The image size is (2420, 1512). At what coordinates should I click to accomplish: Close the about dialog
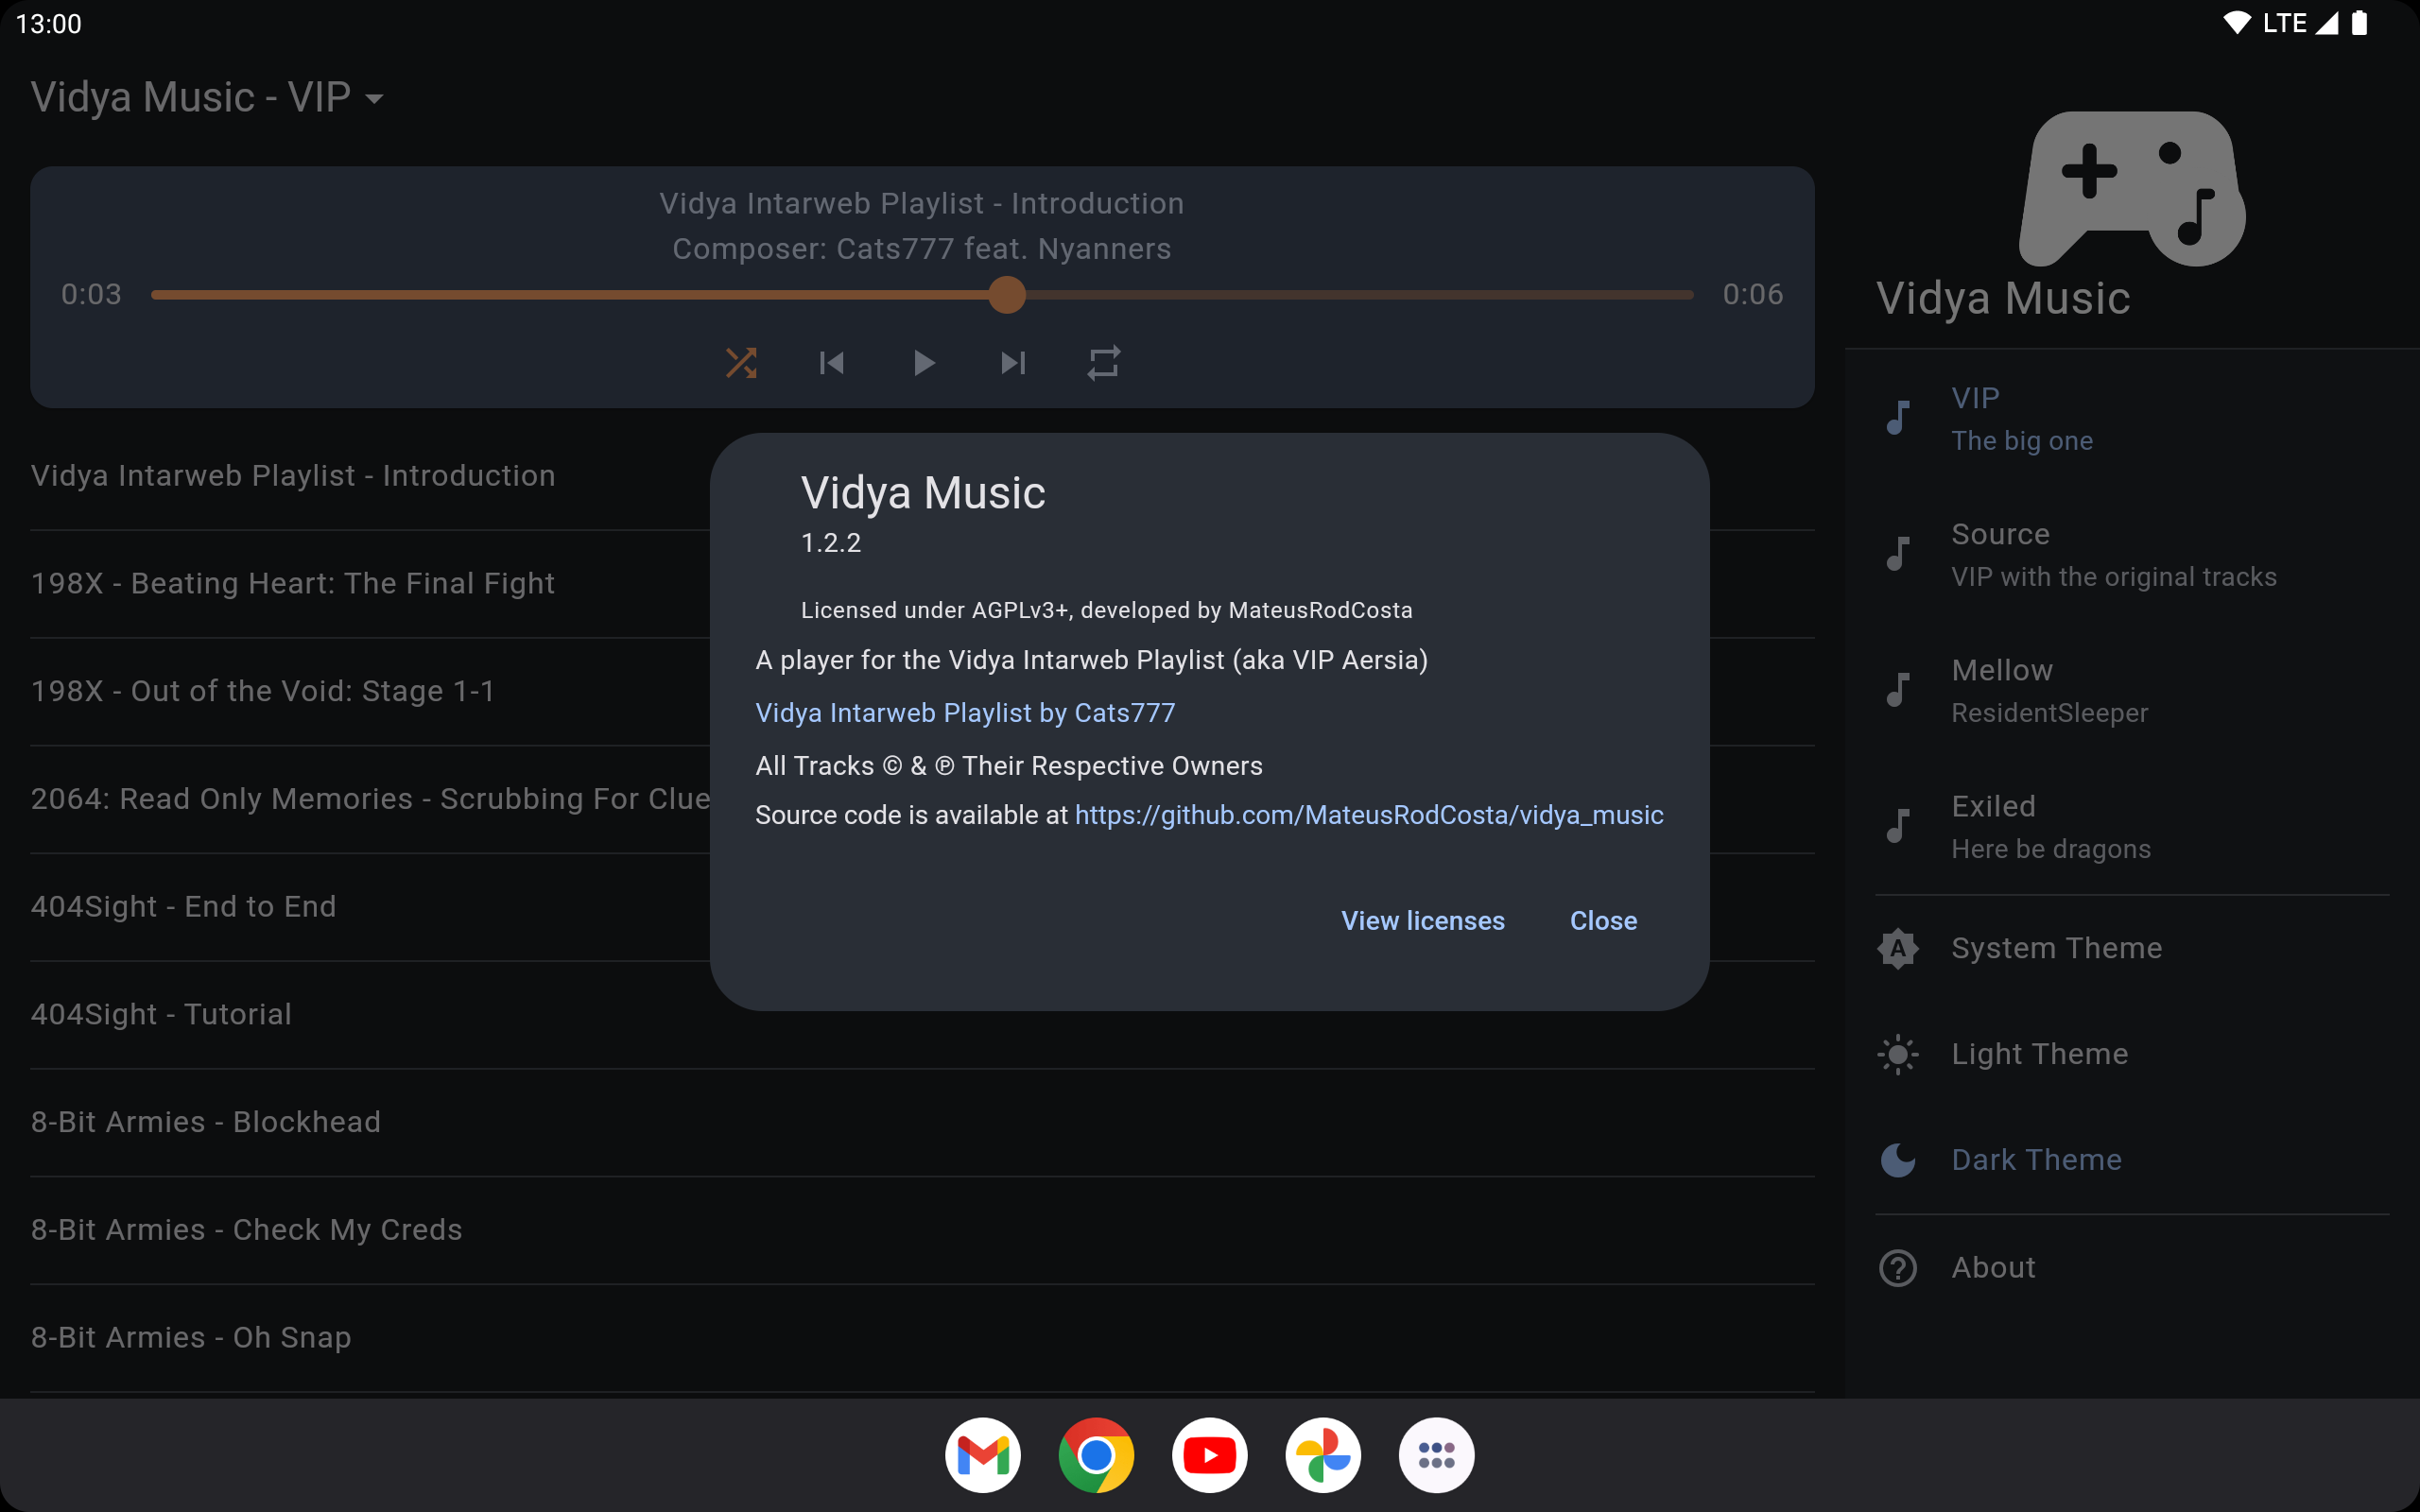pos(1603,921)
